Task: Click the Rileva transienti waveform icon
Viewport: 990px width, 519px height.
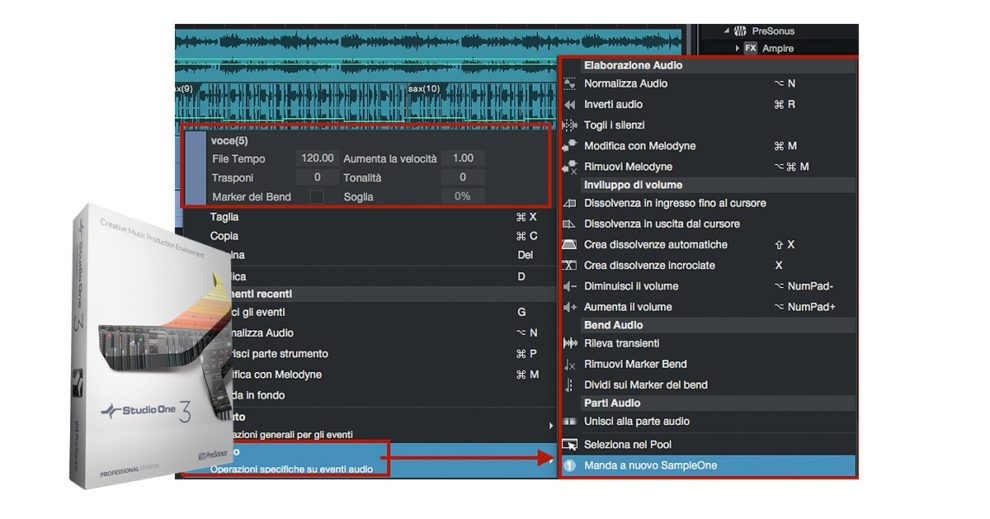Action: coord(570,344)
